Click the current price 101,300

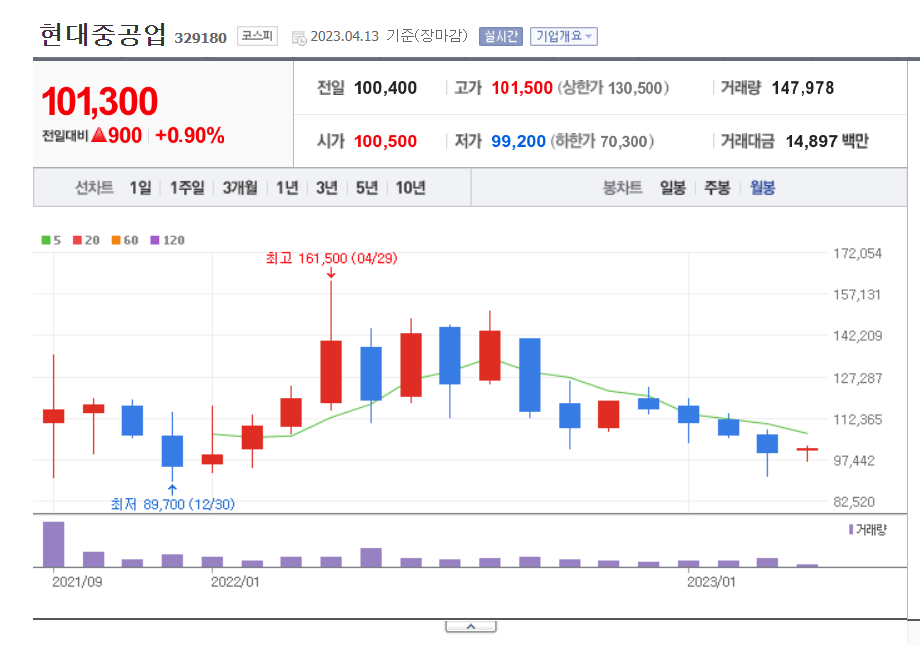pos(99,101)
